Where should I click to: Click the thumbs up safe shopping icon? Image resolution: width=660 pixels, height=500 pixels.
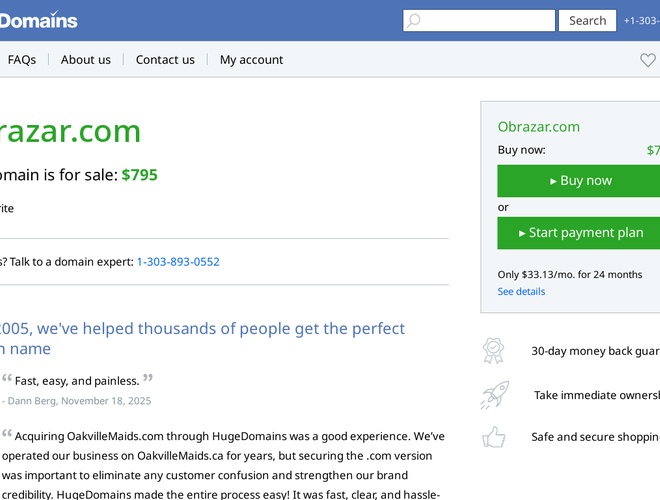point(494,437)
